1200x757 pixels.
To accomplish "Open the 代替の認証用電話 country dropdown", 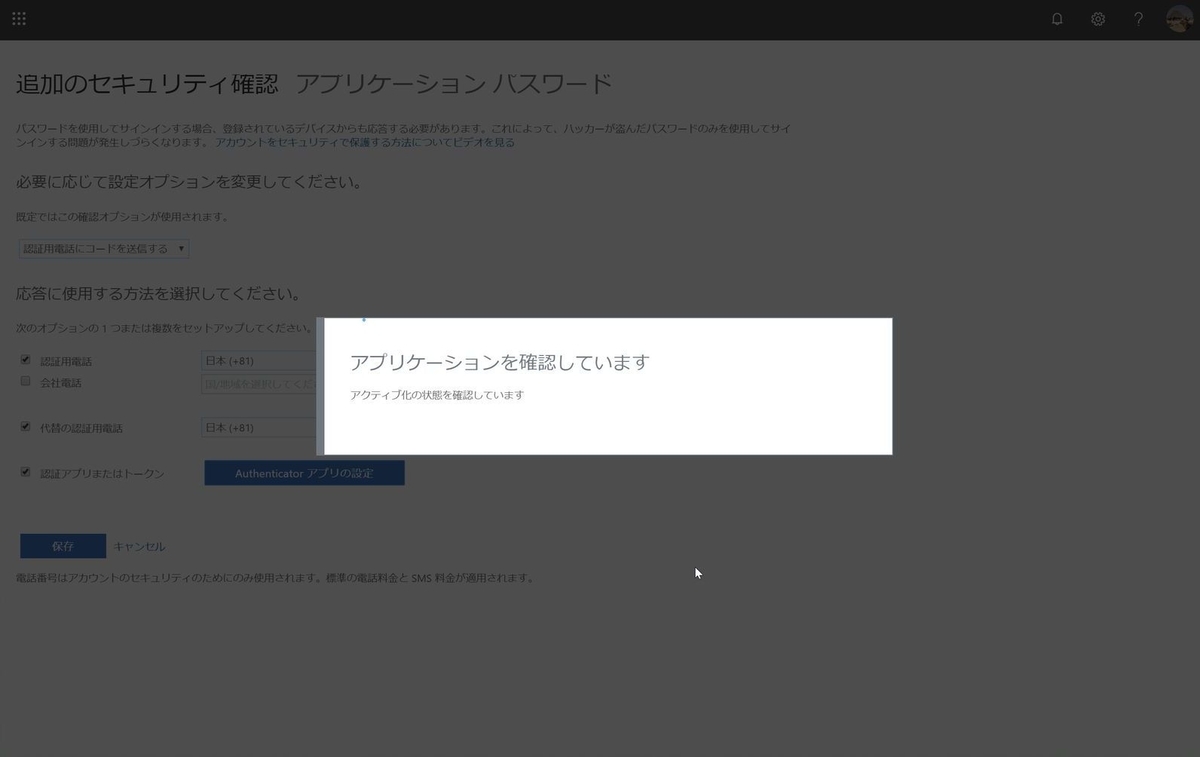I will coord(258,427).
